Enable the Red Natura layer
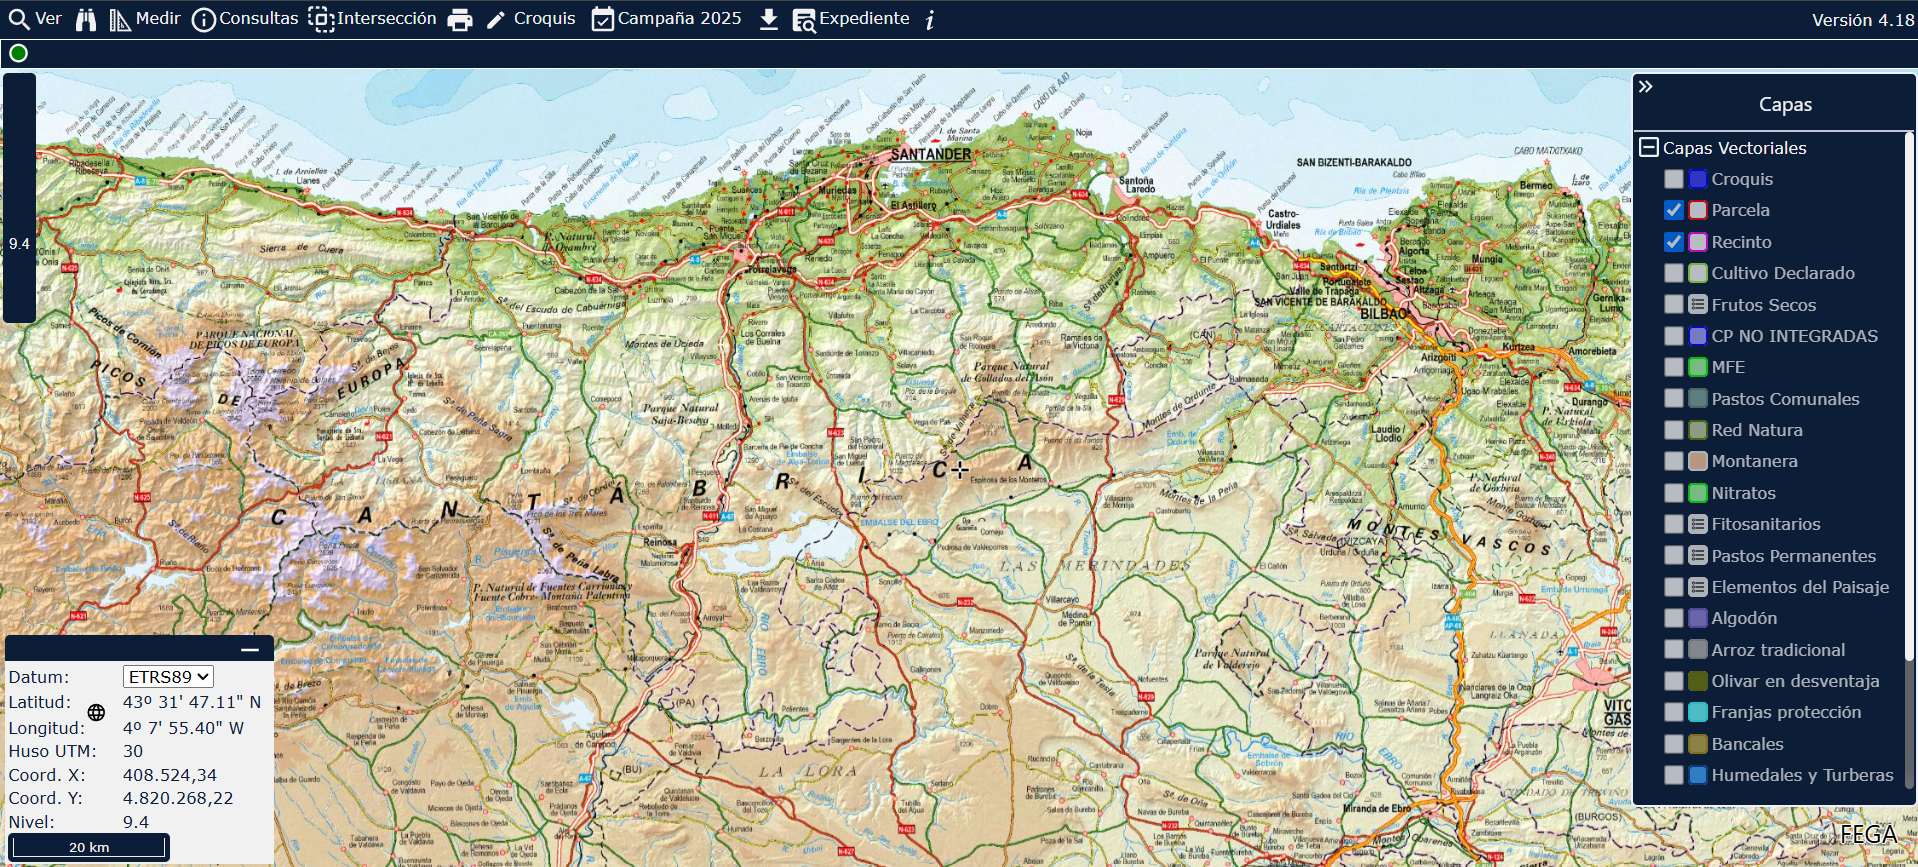The height and width of the screenshot is (867, 1918). pos(1673,430)
